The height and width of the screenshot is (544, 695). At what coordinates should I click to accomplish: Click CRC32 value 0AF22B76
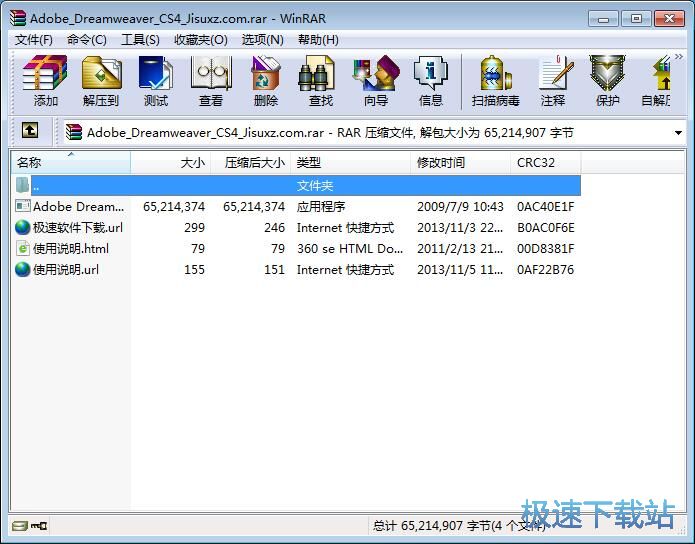click(545, 270)
